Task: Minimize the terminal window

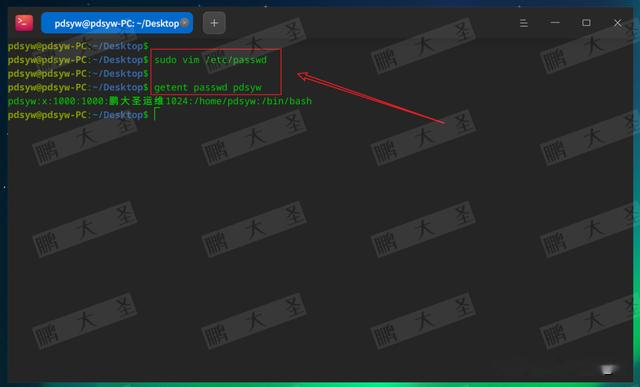Action: point(555,23)
